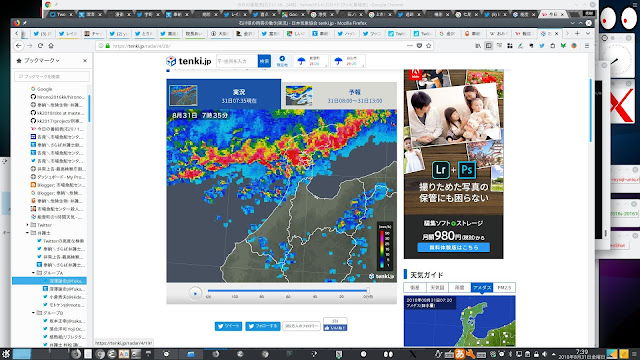
Task: Close the active tenki.jp tab
Action: point(556,33)
